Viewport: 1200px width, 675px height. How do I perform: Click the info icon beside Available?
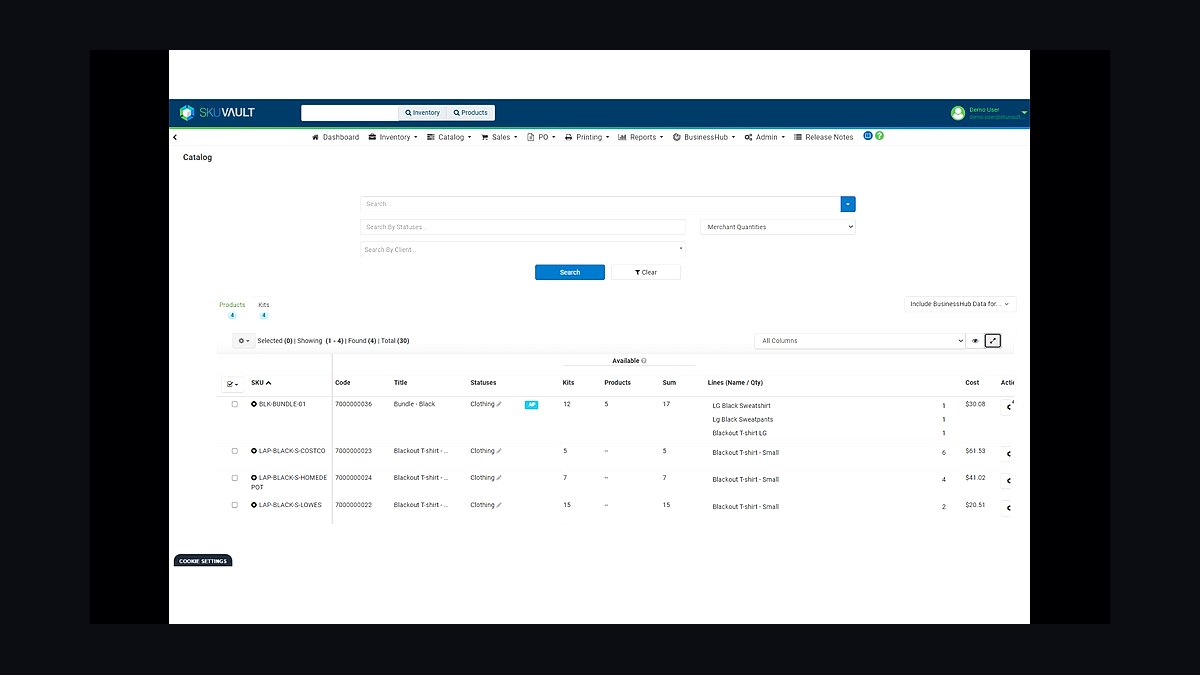click(x=644, y=361)
